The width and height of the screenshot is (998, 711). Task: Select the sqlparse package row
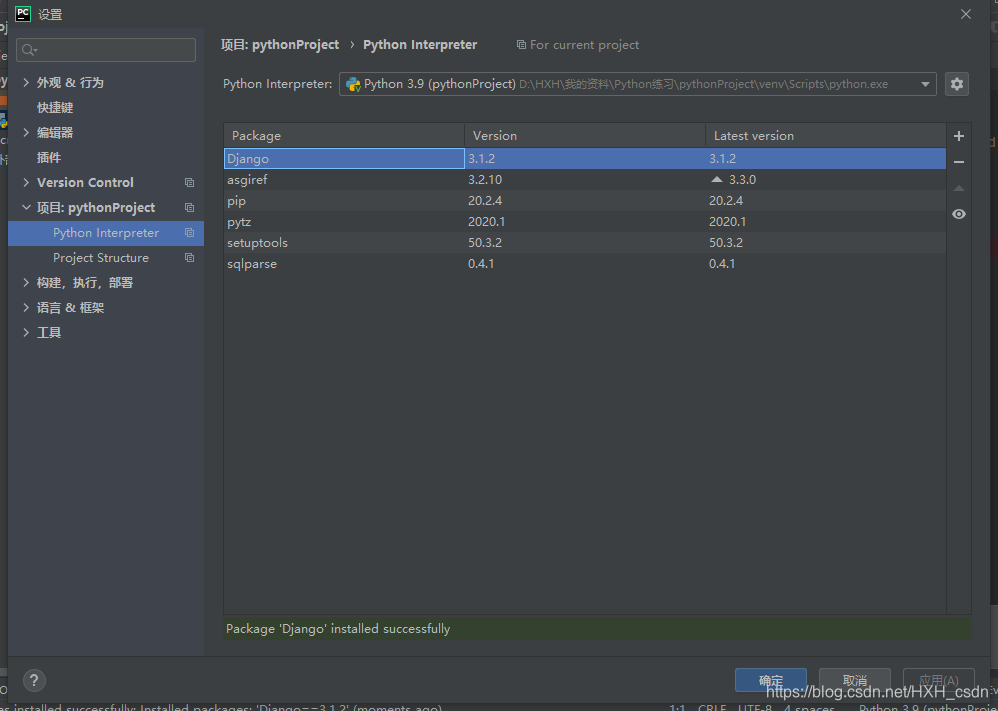tap(585, 264)
